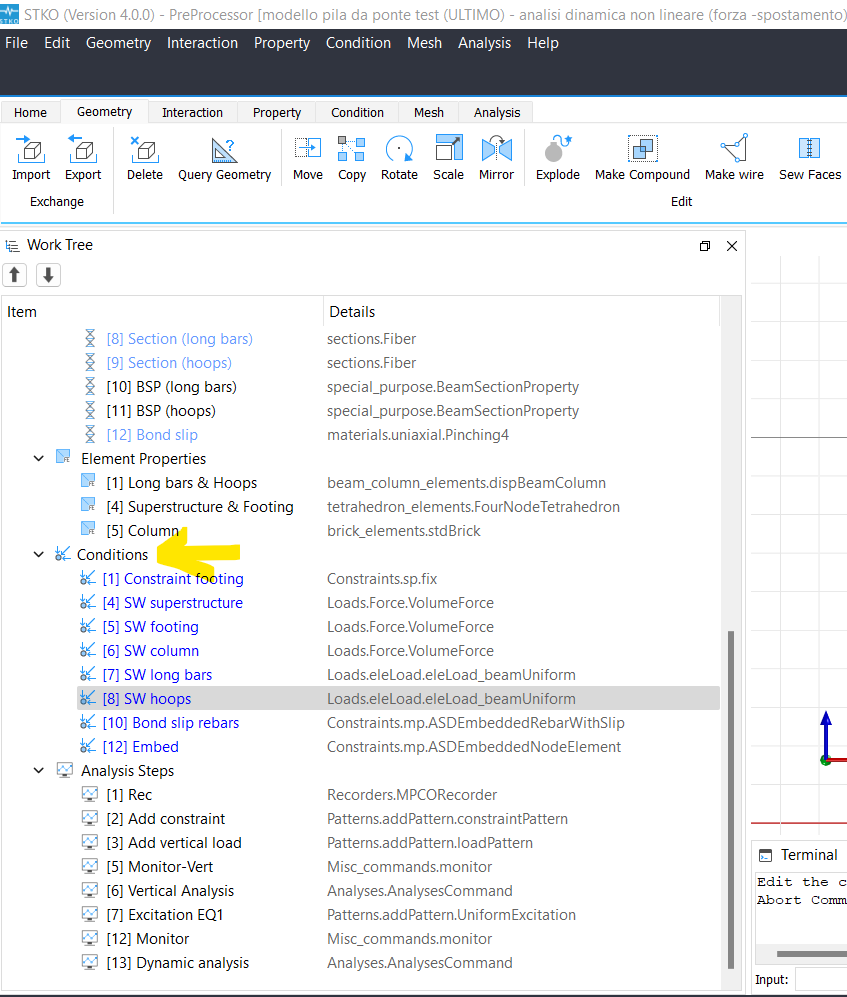Float the Work Tree panel
The width and height of the screenshot is (847, 997).
pyautogui.click(x=705, y=246)
